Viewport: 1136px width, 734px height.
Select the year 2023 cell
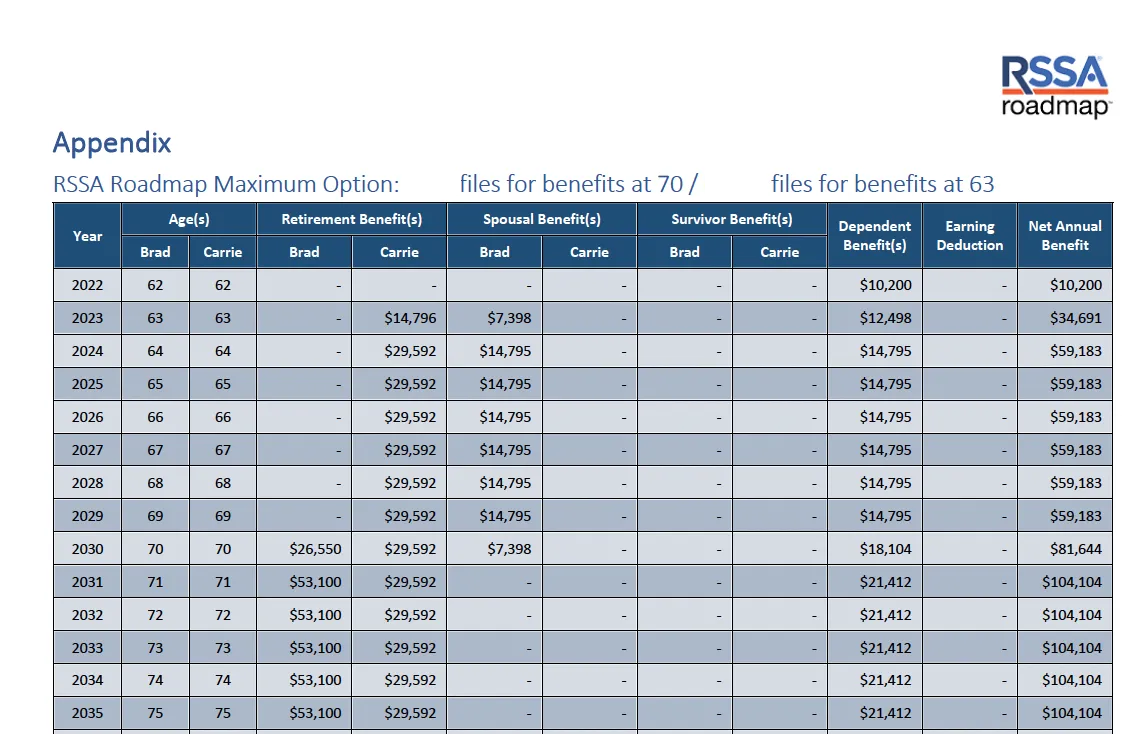87,318
